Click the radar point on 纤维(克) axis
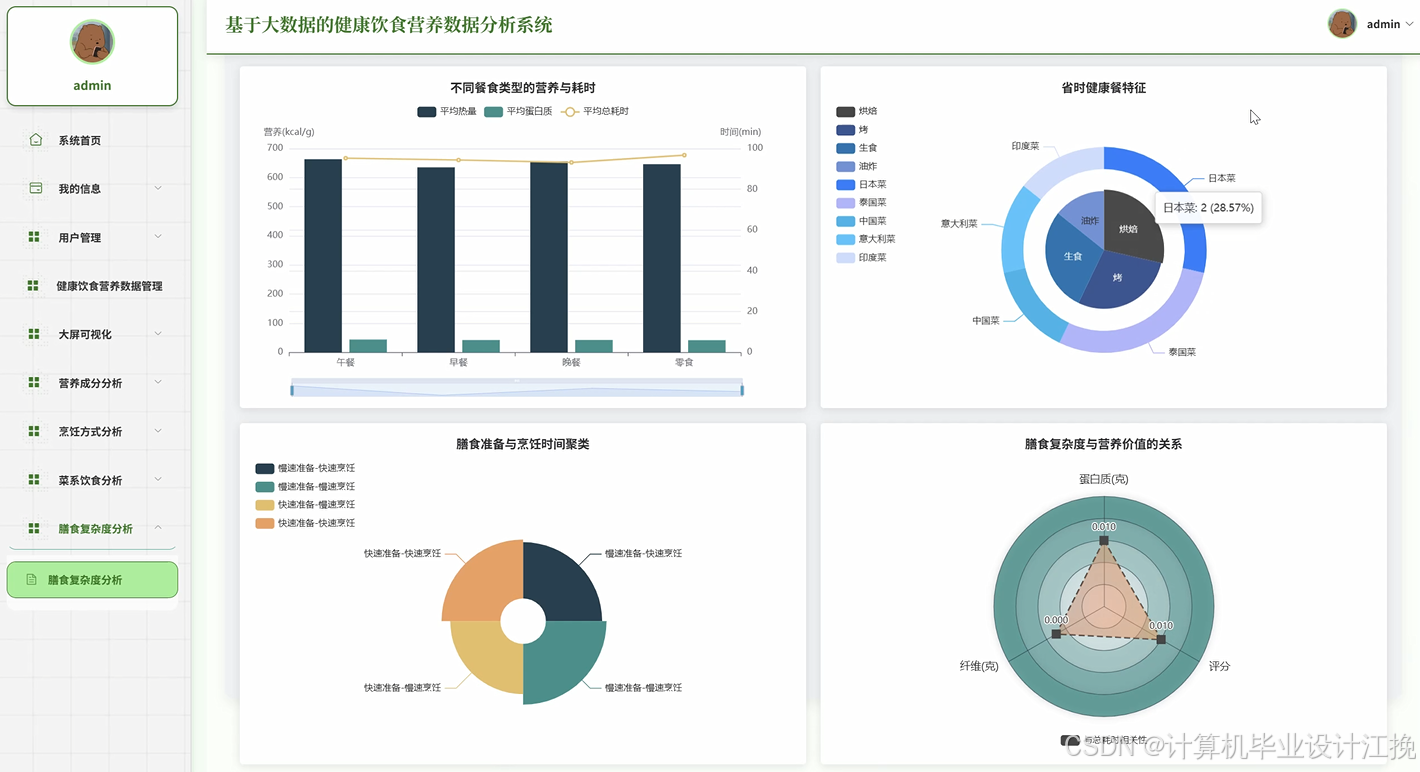1420x772 pixels. 1057,634
